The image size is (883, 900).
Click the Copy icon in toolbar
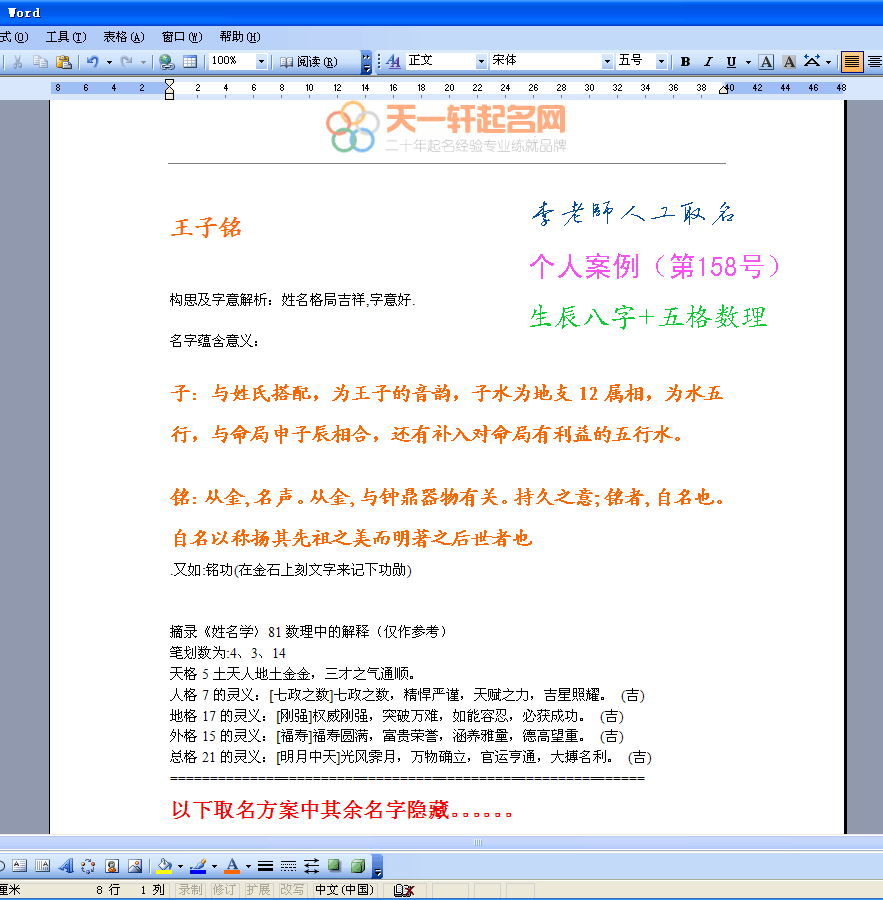coord(40,61)
